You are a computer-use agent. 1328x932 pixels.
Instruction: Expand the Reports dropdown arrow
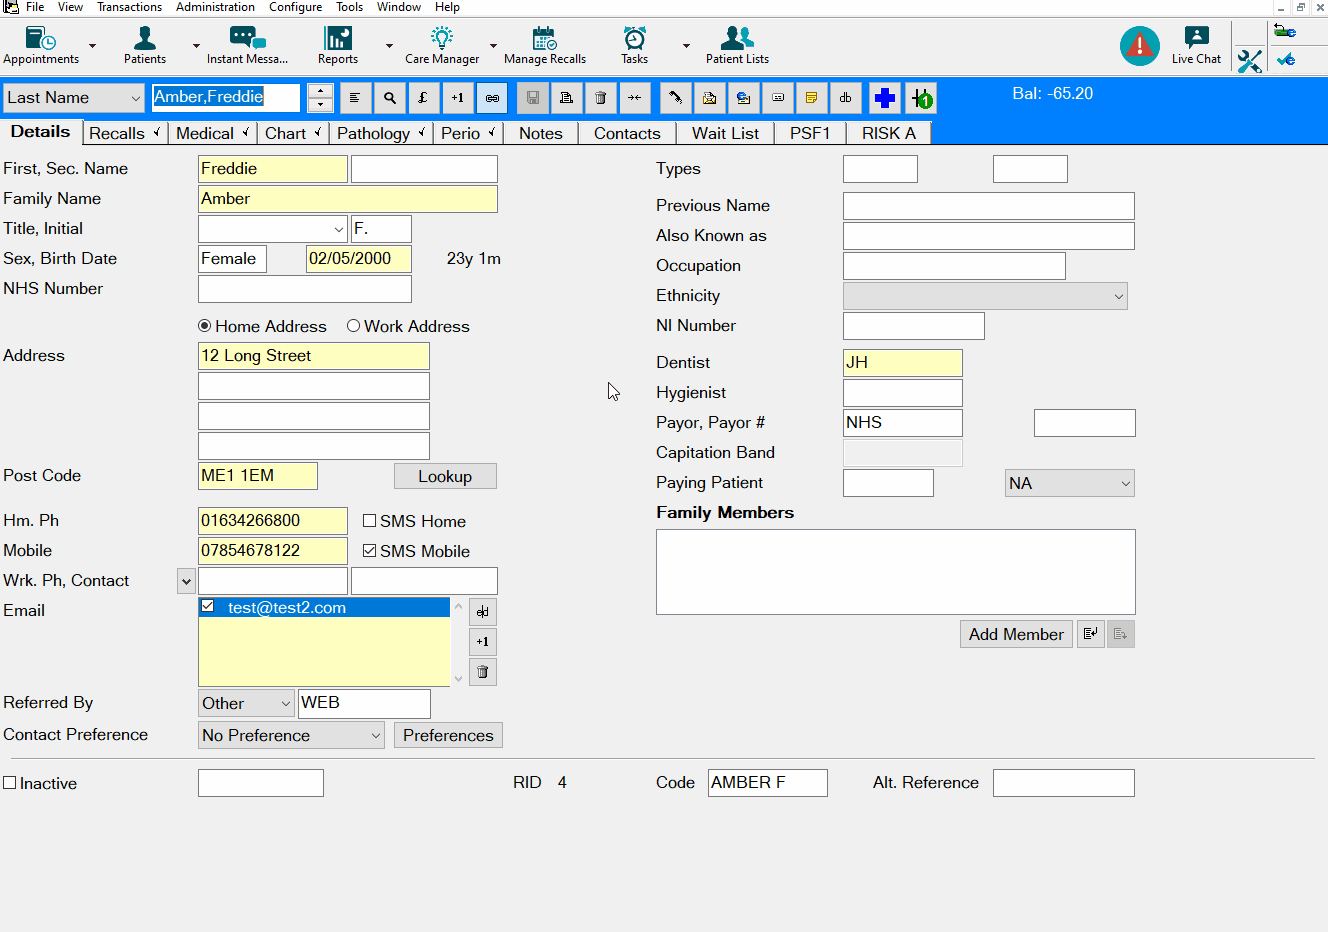[389, 46]
